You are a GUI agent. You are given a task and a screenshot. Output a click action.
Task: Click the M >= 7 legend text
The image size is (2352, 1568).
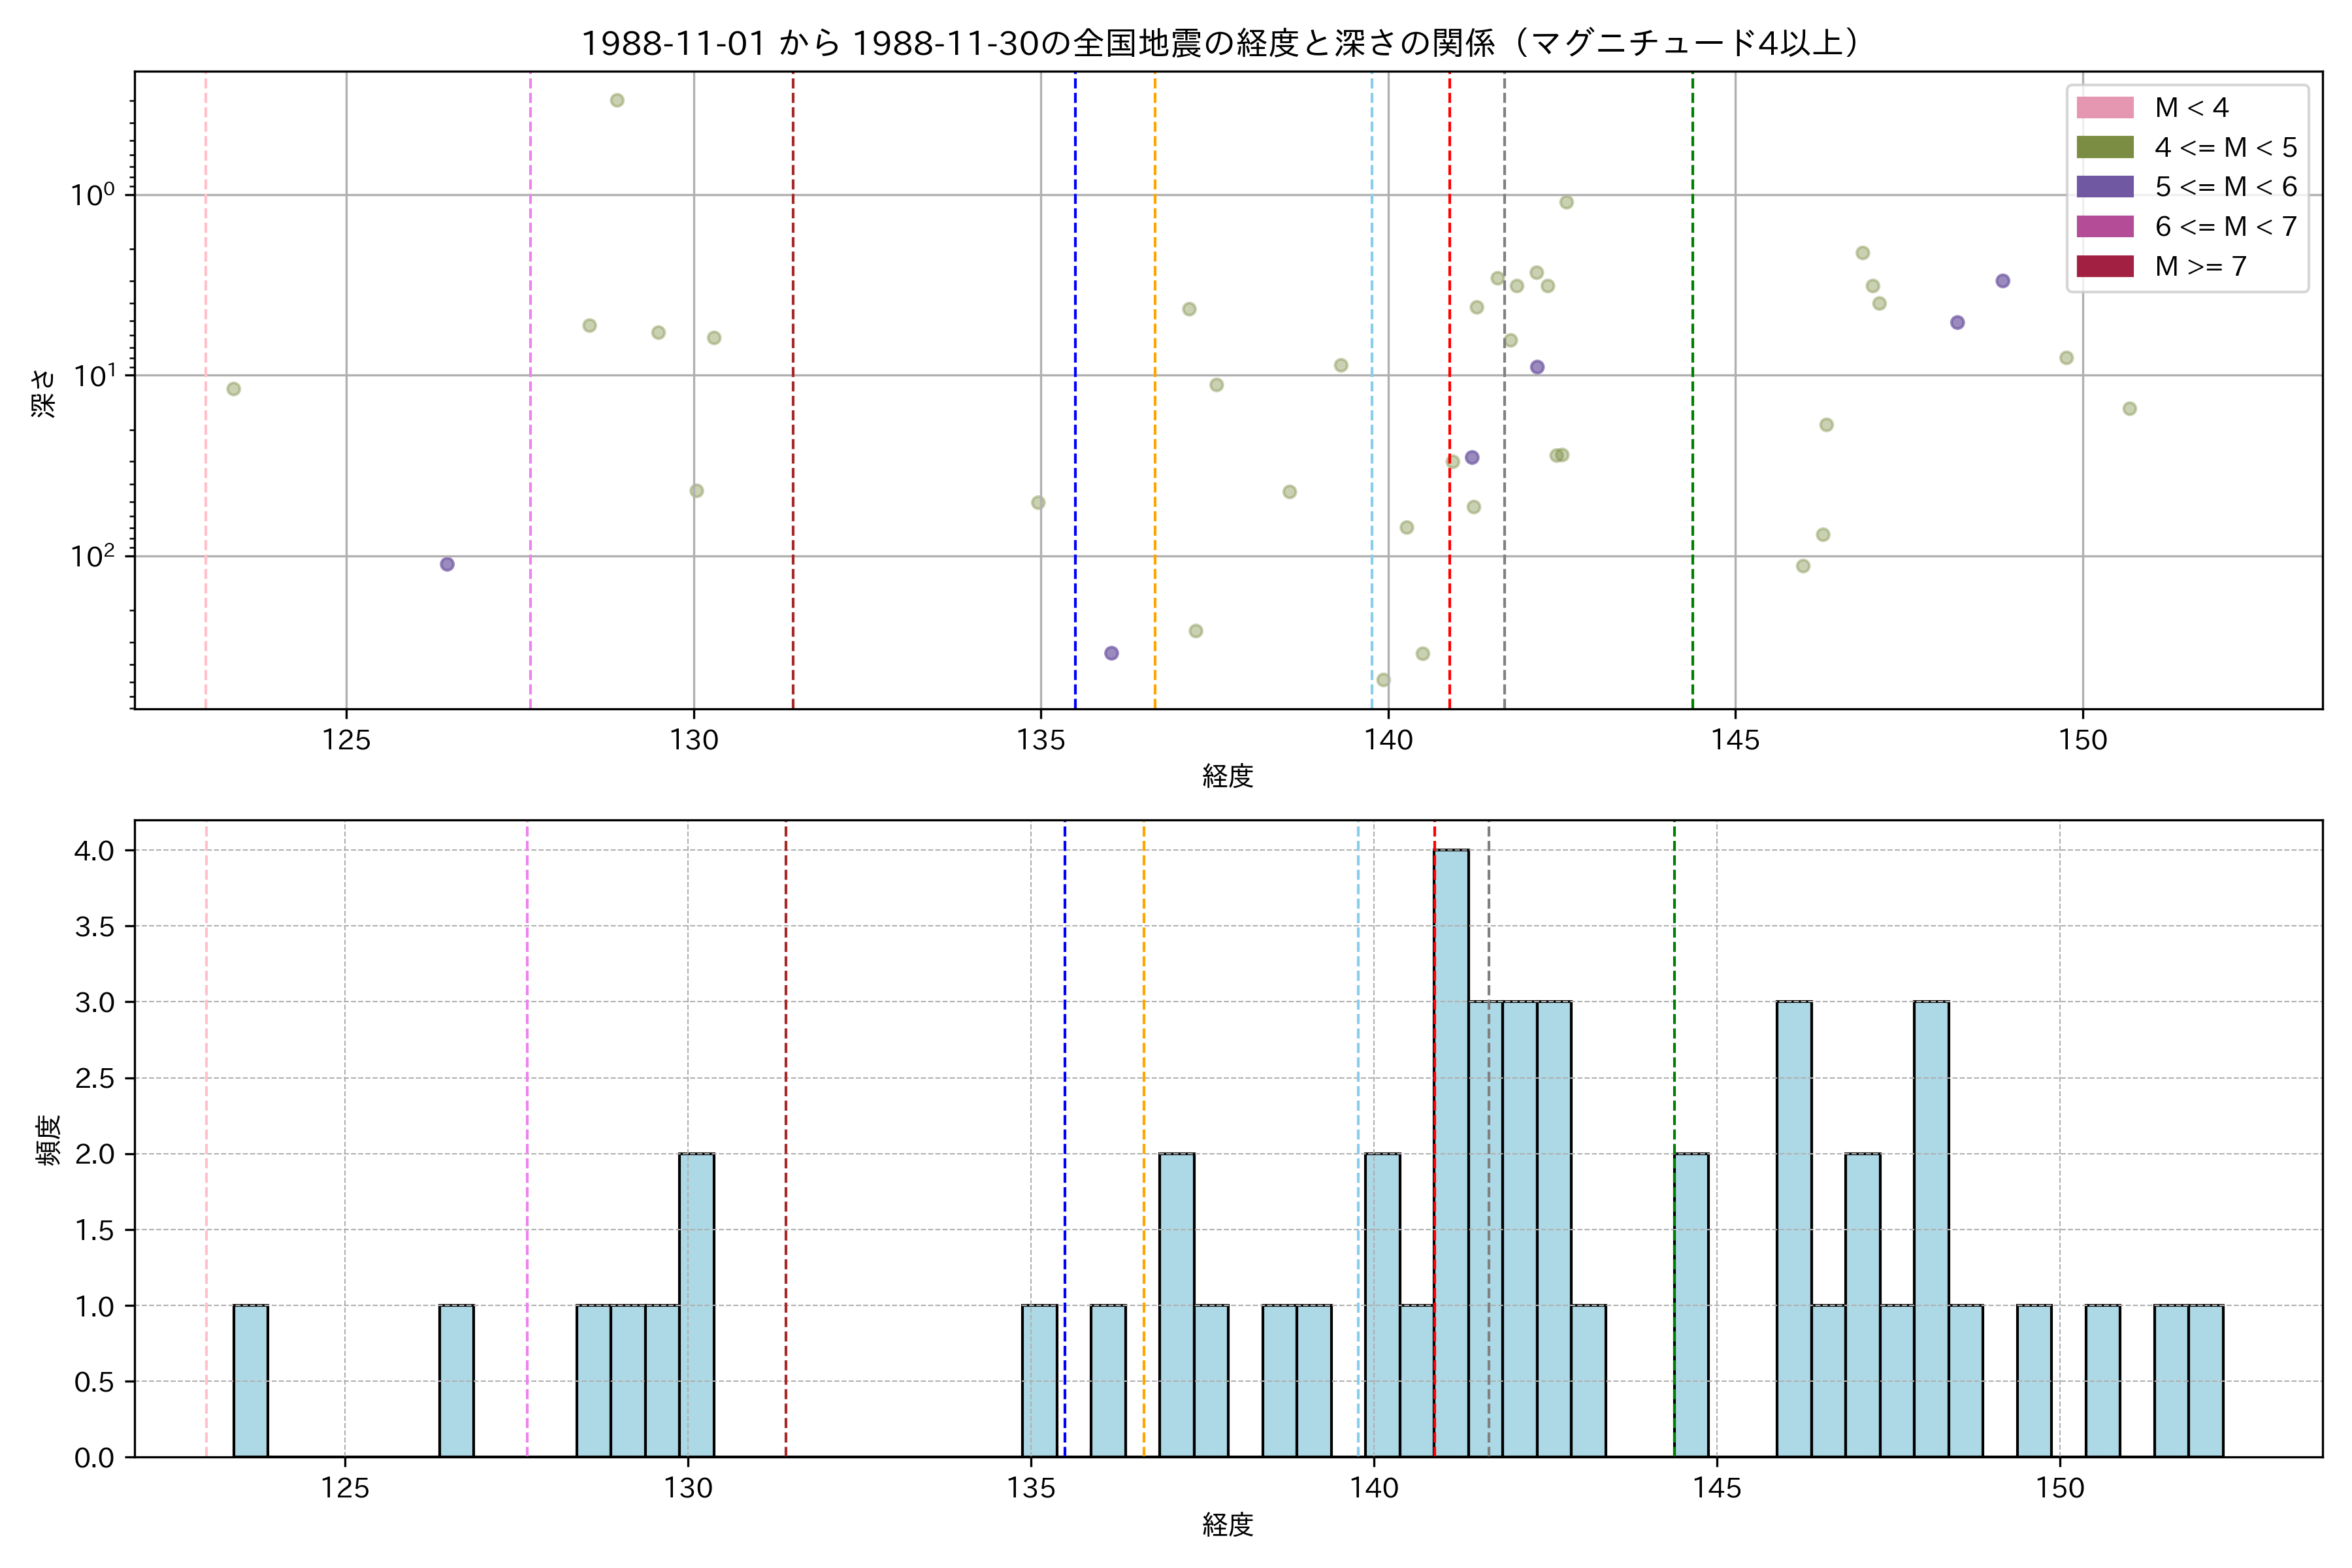tap(2200, 266)
